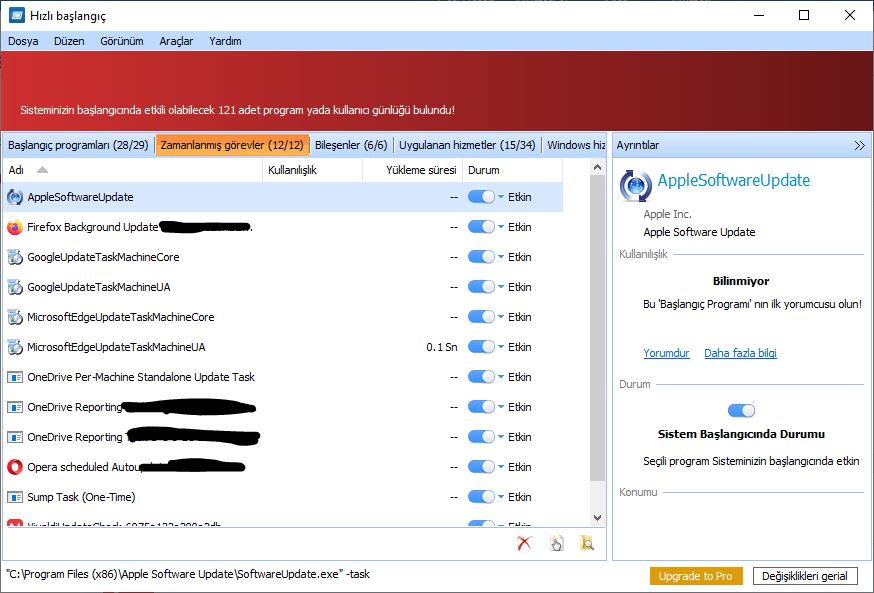Click the SoftwareUpdate.exe command path text
The image size is (874, 593).
pyautogui.click(x=188, y=574)
